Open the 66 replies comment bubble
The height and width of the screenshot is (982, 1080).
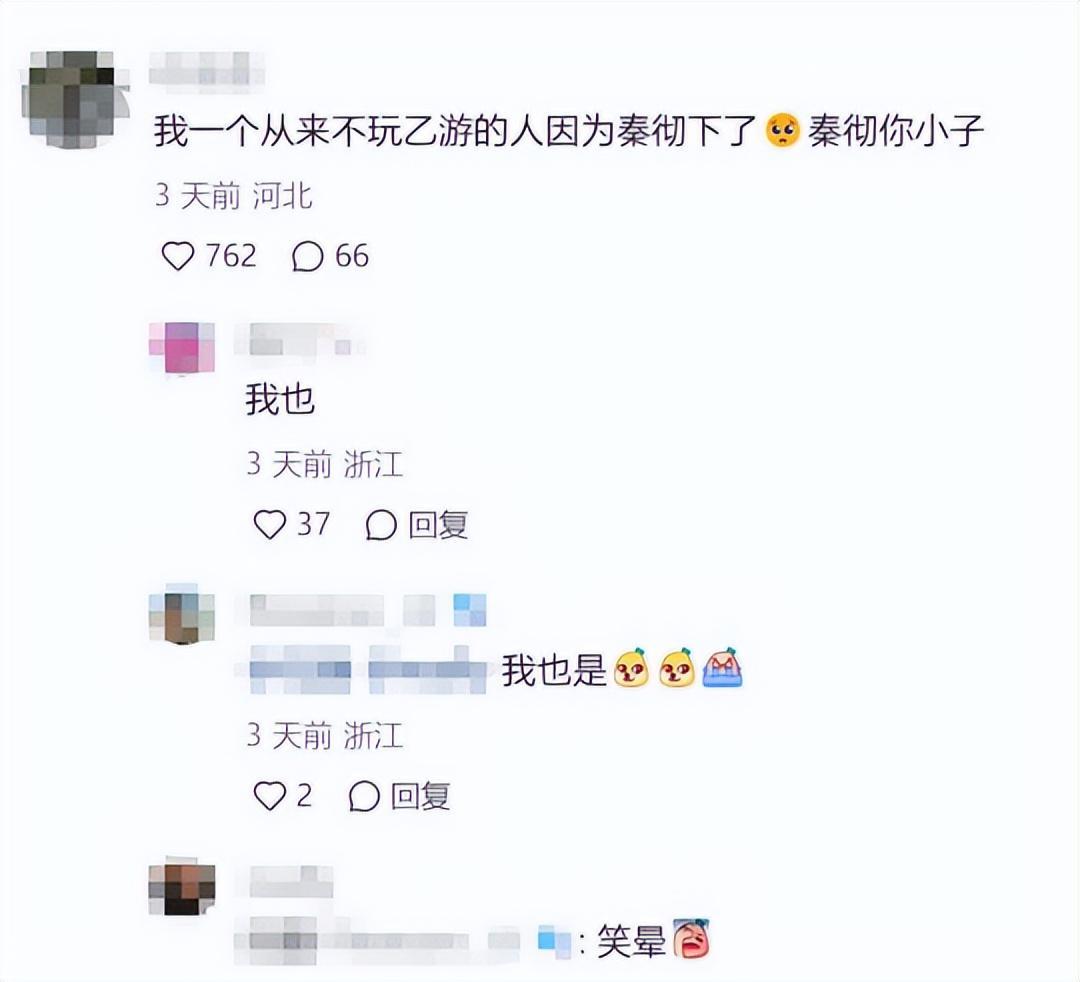(307, 257)
